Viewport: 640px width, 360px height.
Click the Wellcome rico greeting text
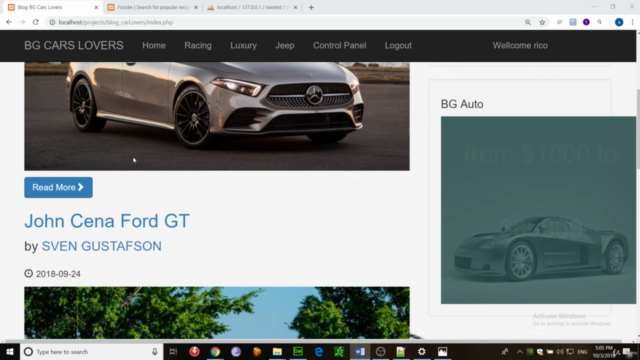click(520, 45)
